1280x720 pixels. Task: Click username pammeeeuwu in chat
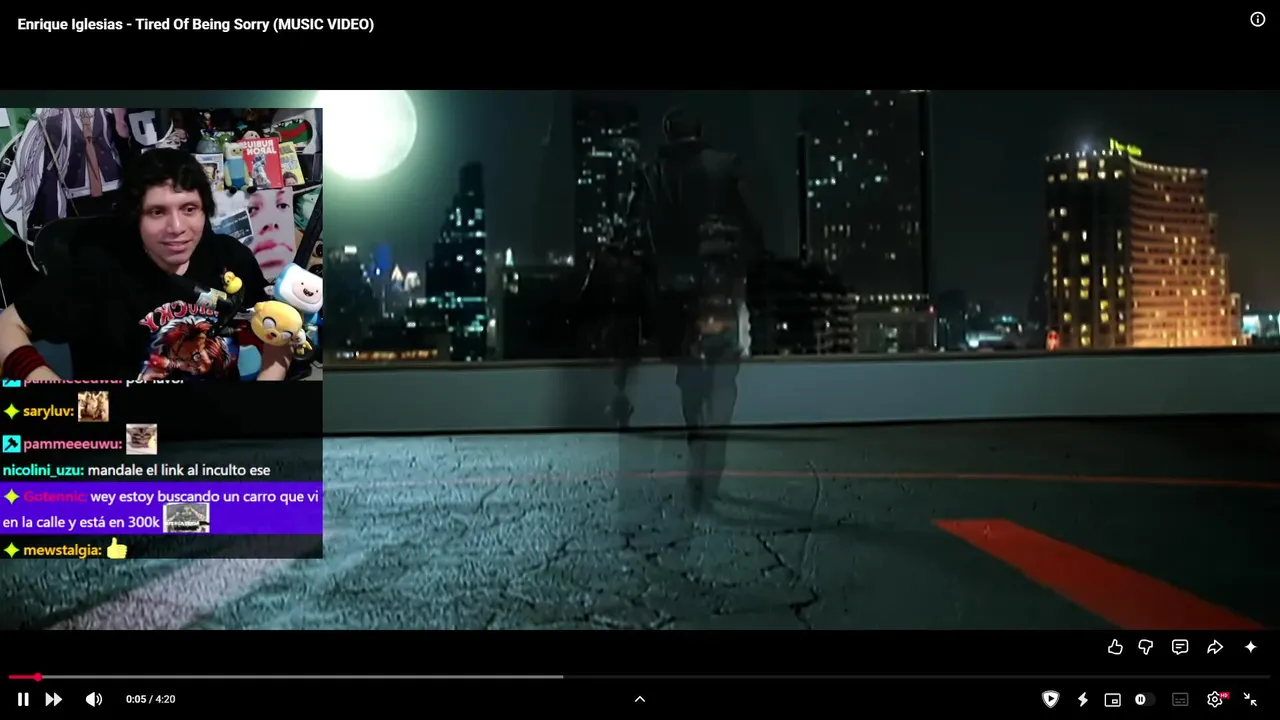pyautogui.click(x=72, y=444)
